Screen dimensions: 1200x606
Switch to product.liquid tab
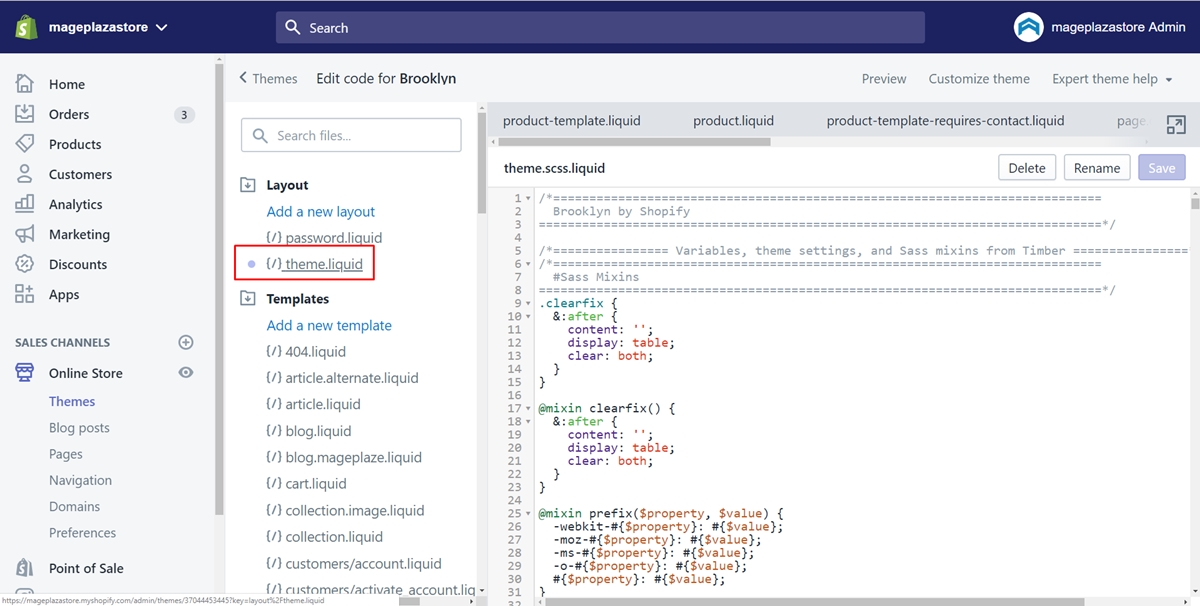pos(734,120)
